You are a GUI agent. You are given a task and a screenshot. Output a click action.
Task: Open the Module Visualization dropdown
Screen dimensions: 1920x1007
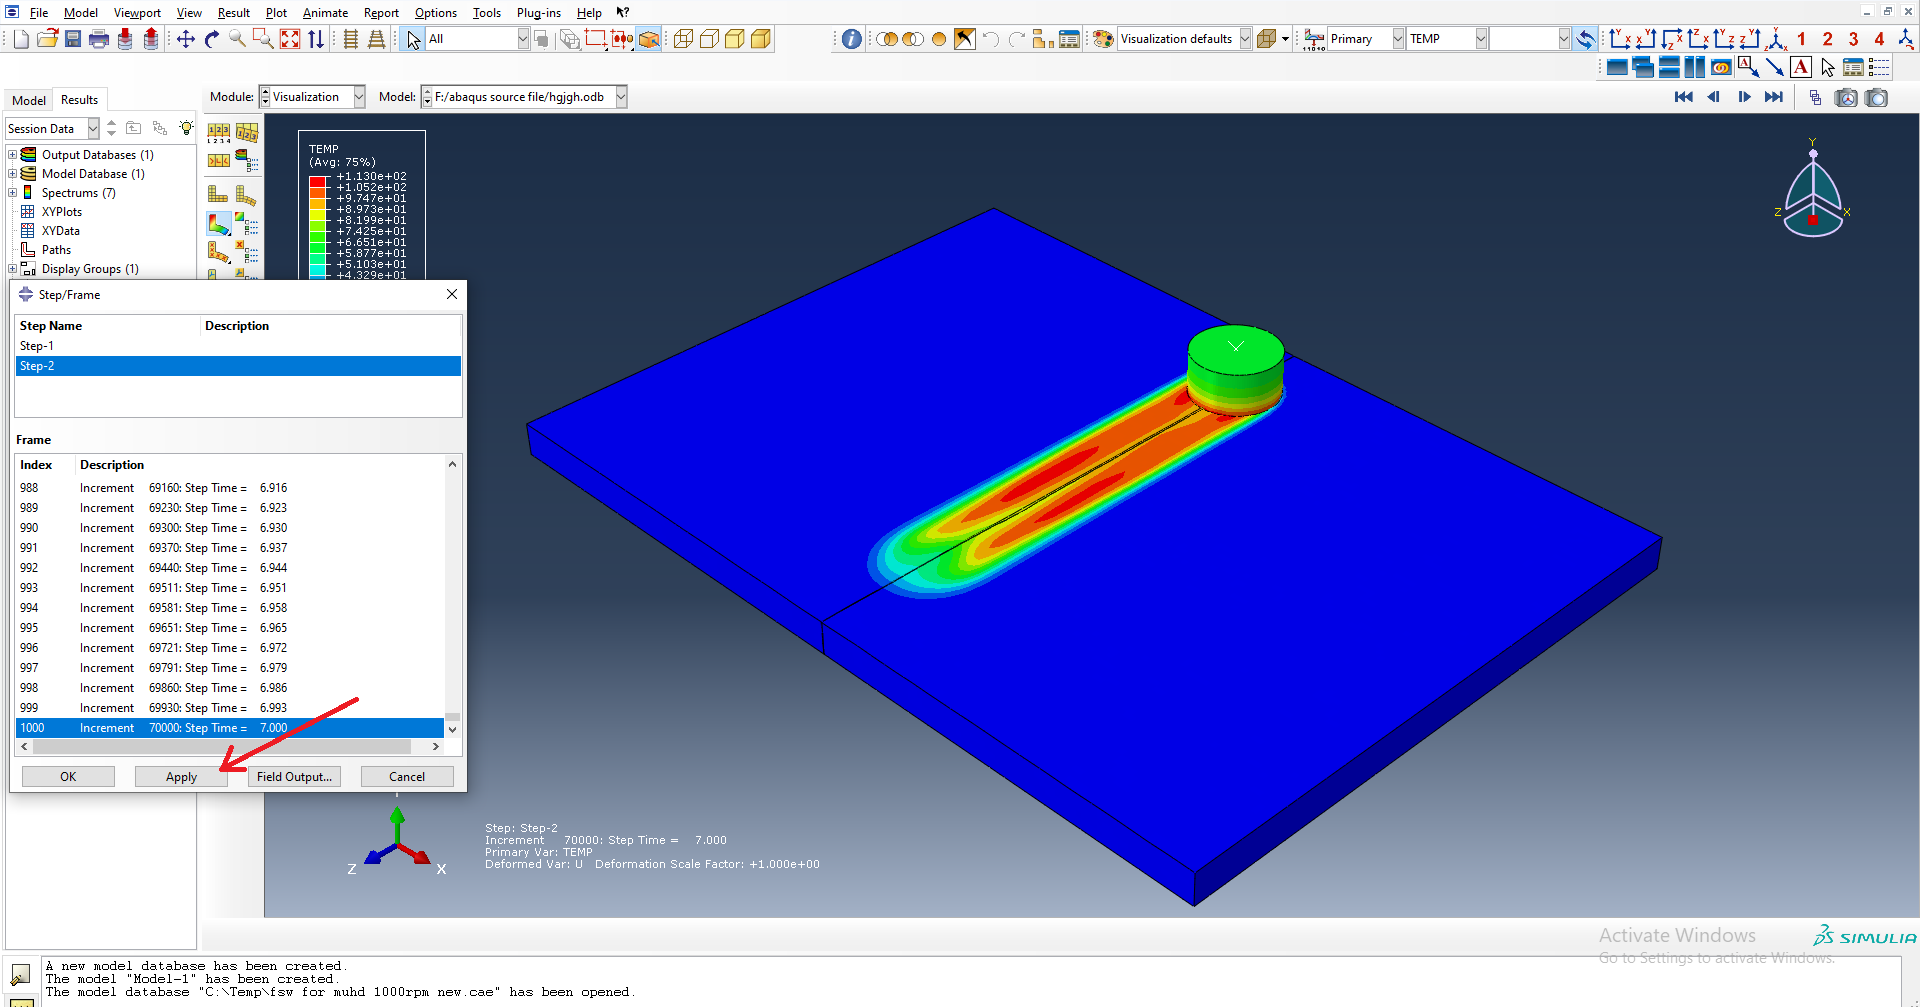coord(357,96)
